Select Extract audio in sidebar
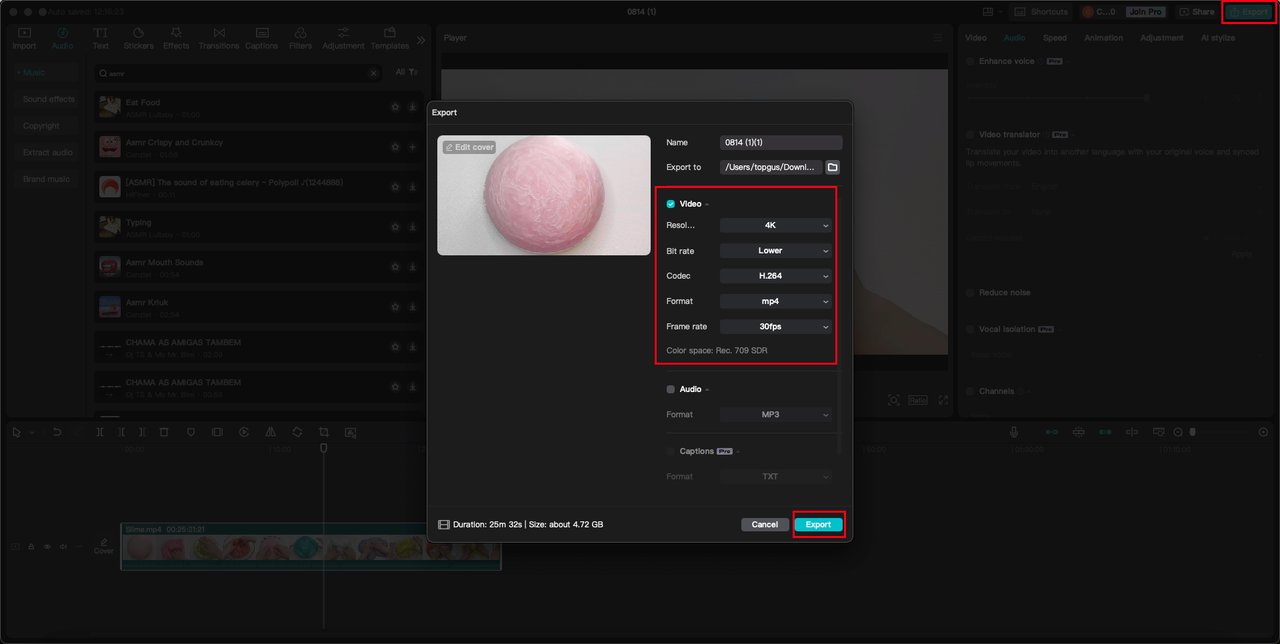The width and height of the screenshot is (1280, 644). [x=48, y=153]
